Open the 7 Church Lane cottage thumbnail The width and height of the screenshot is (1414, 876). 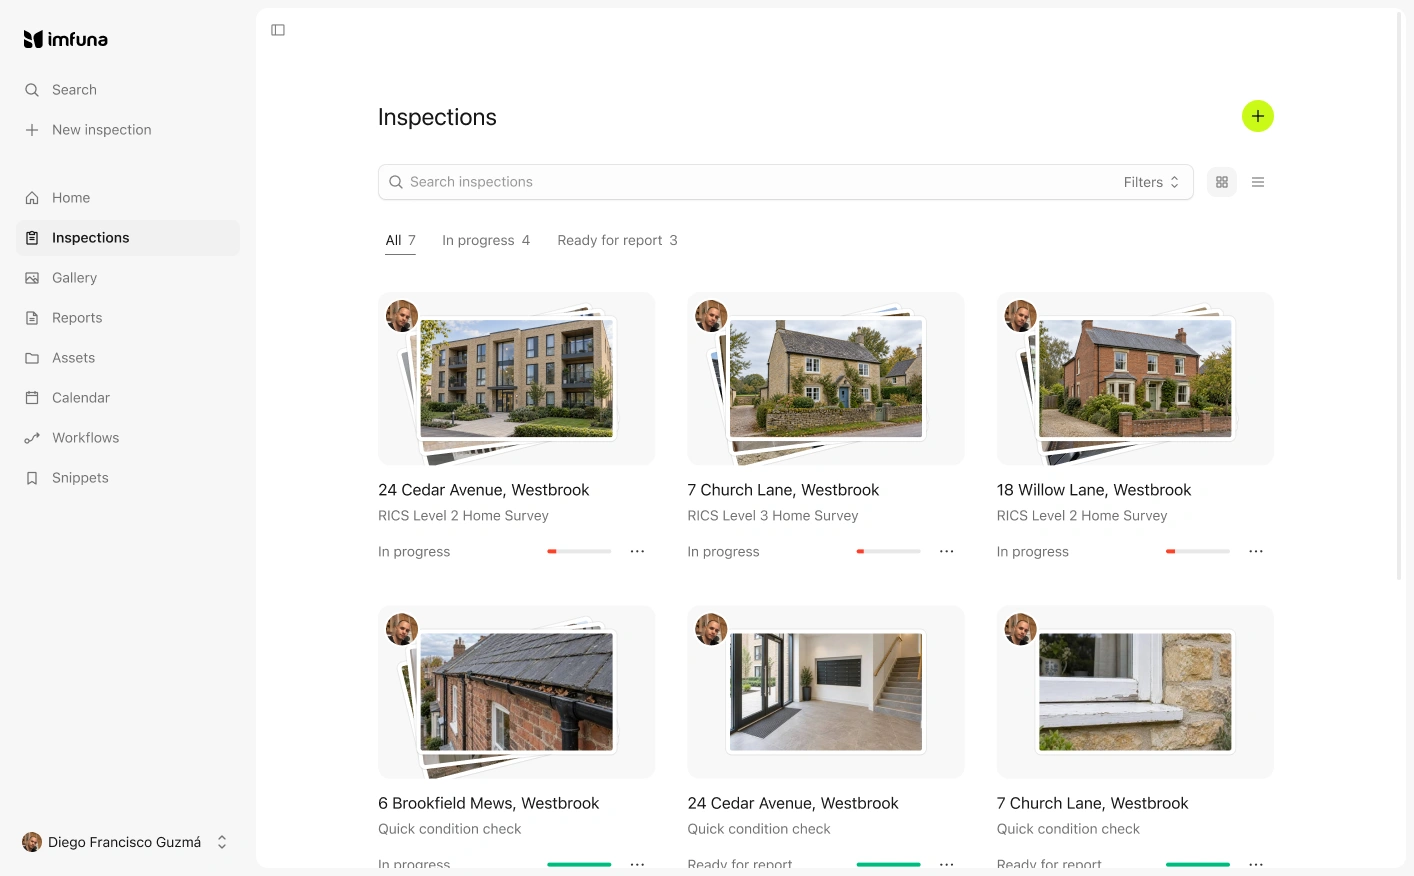click(826, 379)
